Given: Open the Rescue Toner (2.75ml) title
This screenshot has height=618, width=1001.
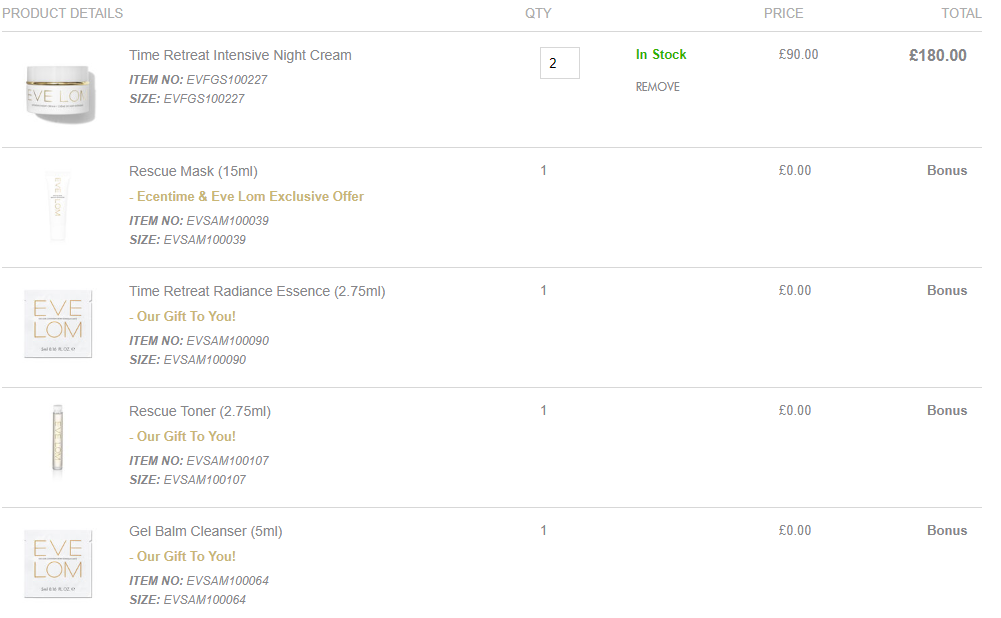Looking at the screenshot, I should [200, 412].
